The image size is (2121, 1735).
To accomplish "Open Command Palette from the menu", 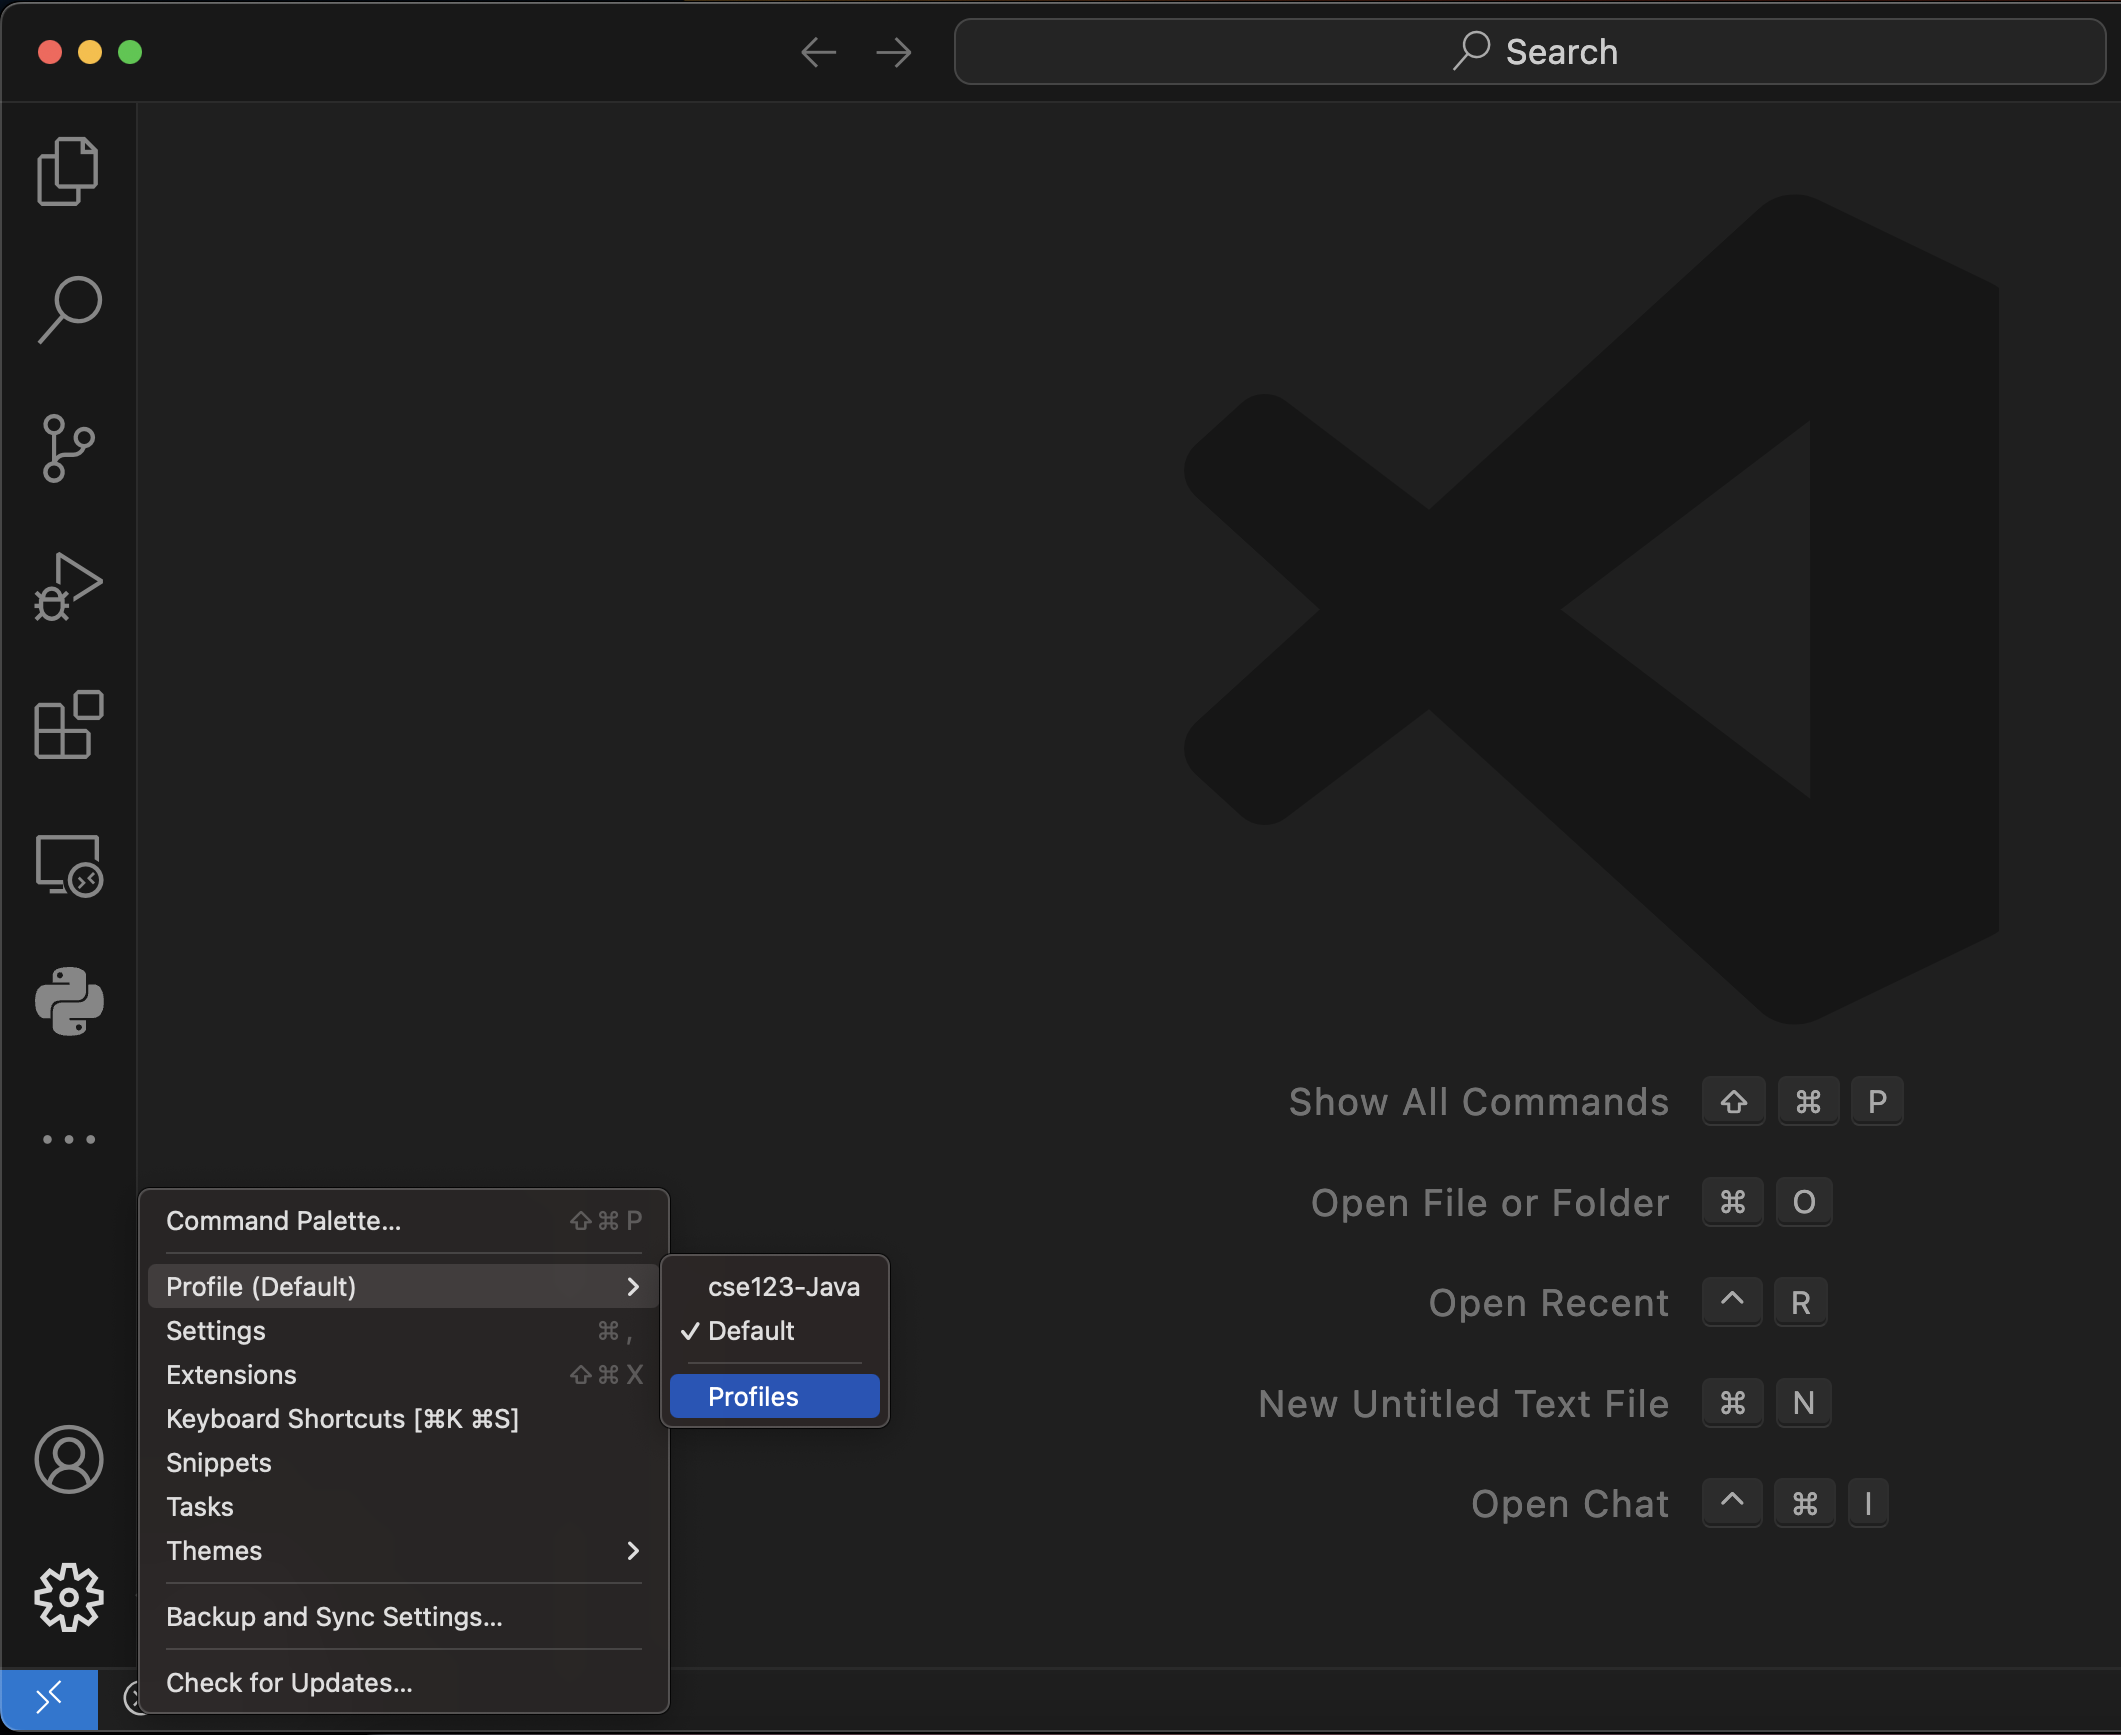I will pos(283,1220).
